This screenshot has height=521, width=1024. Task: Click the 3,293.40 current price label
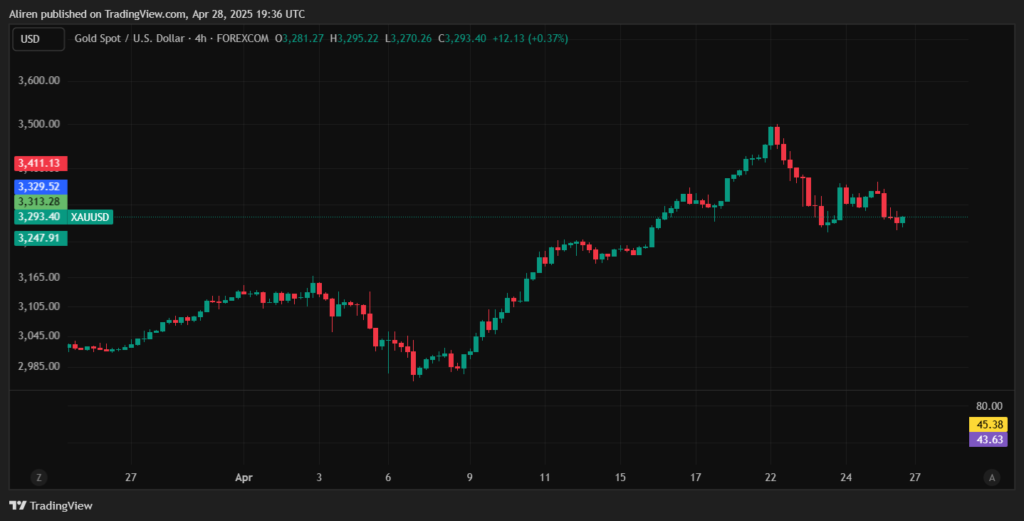[40, 217]
